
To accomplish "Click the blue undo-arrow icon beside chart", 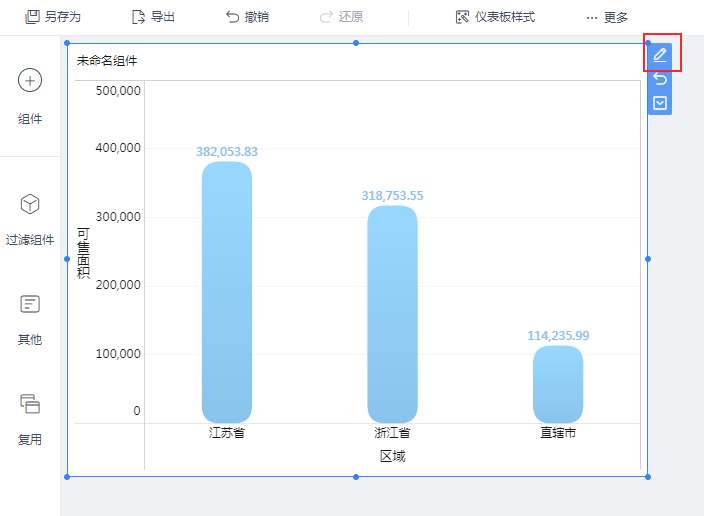I will (660, 79).
